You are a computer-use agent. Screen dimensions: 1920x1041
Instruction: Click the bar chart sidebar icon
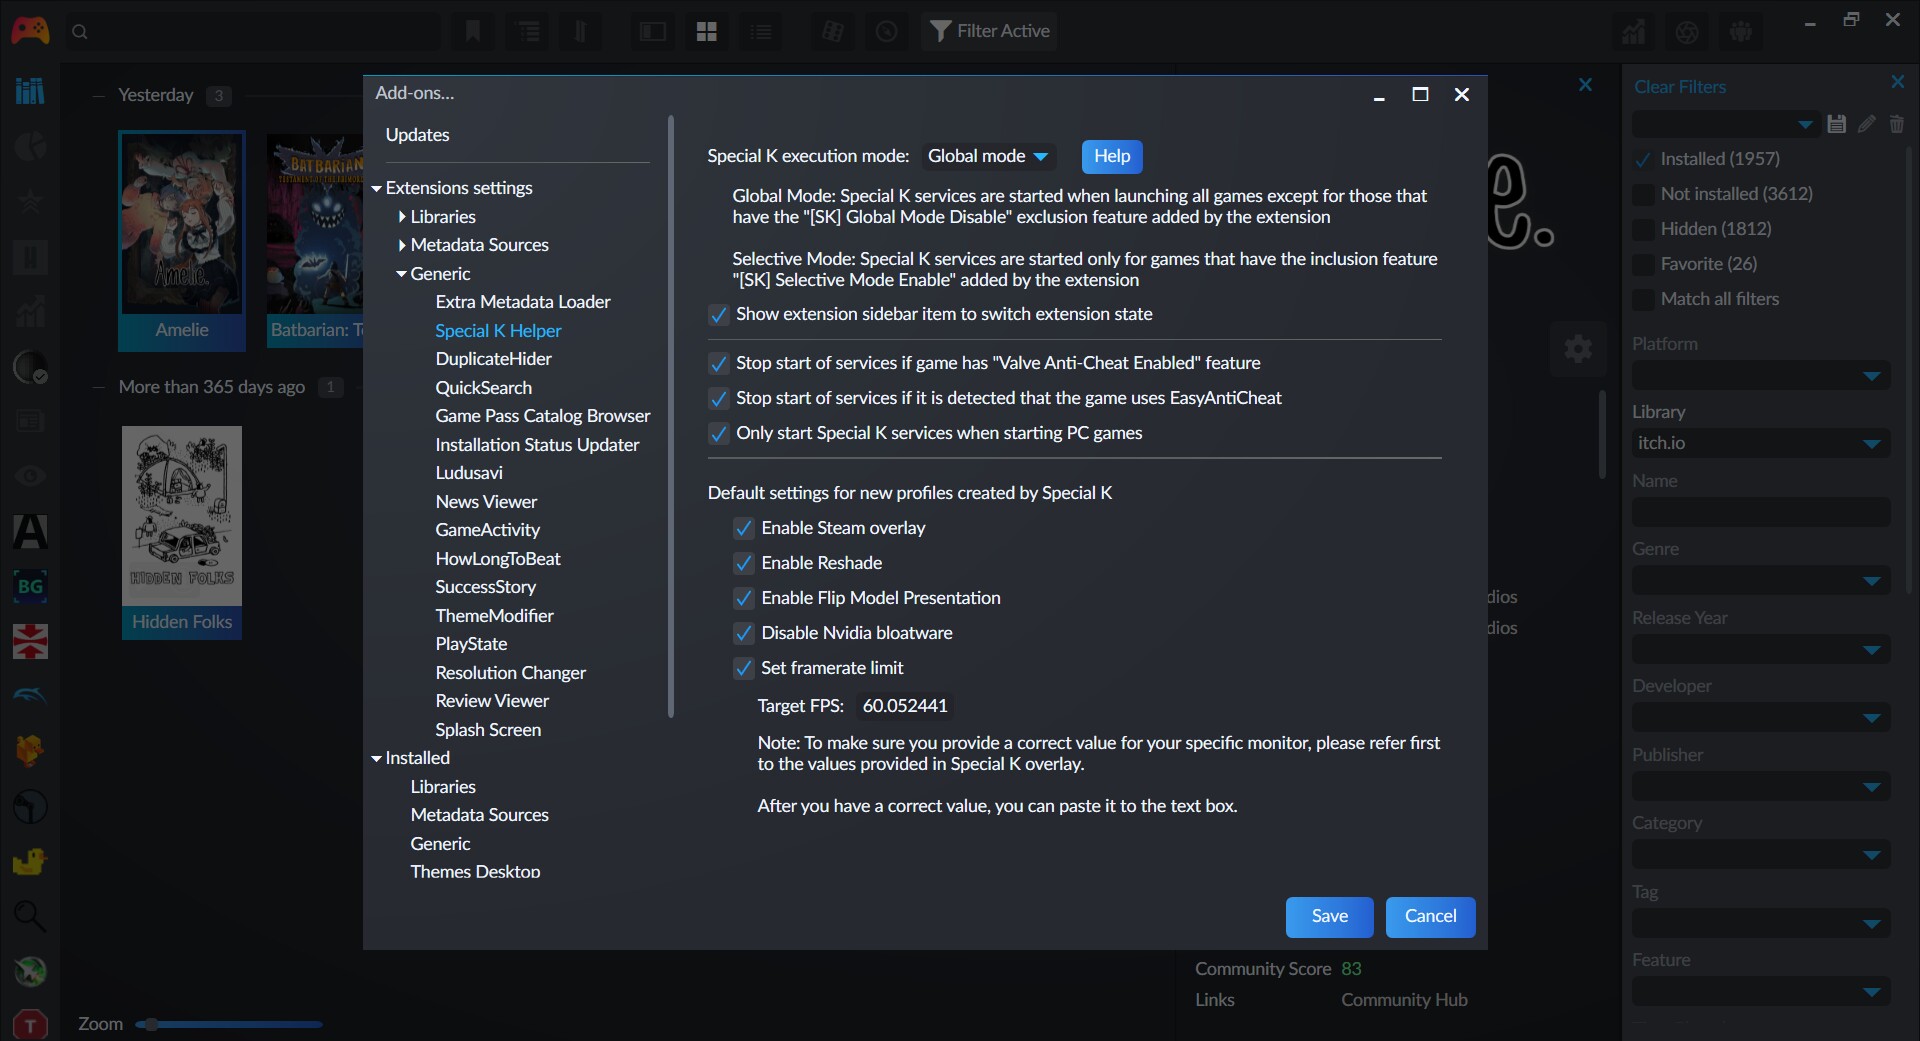[x=30, y=311]
